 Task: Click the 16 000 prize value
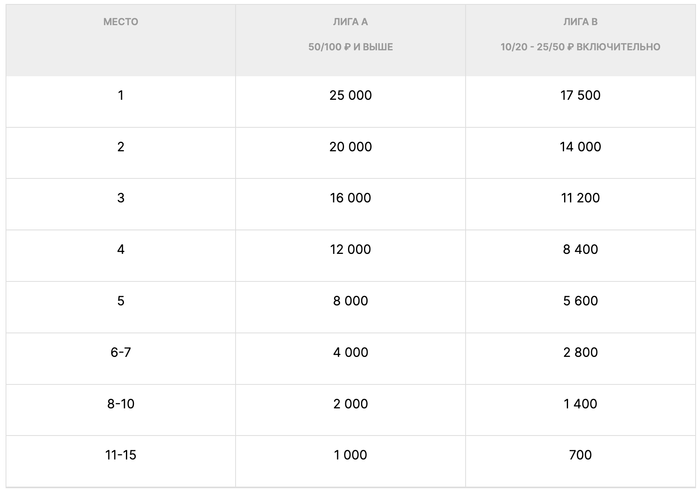[x=350, y=198]
